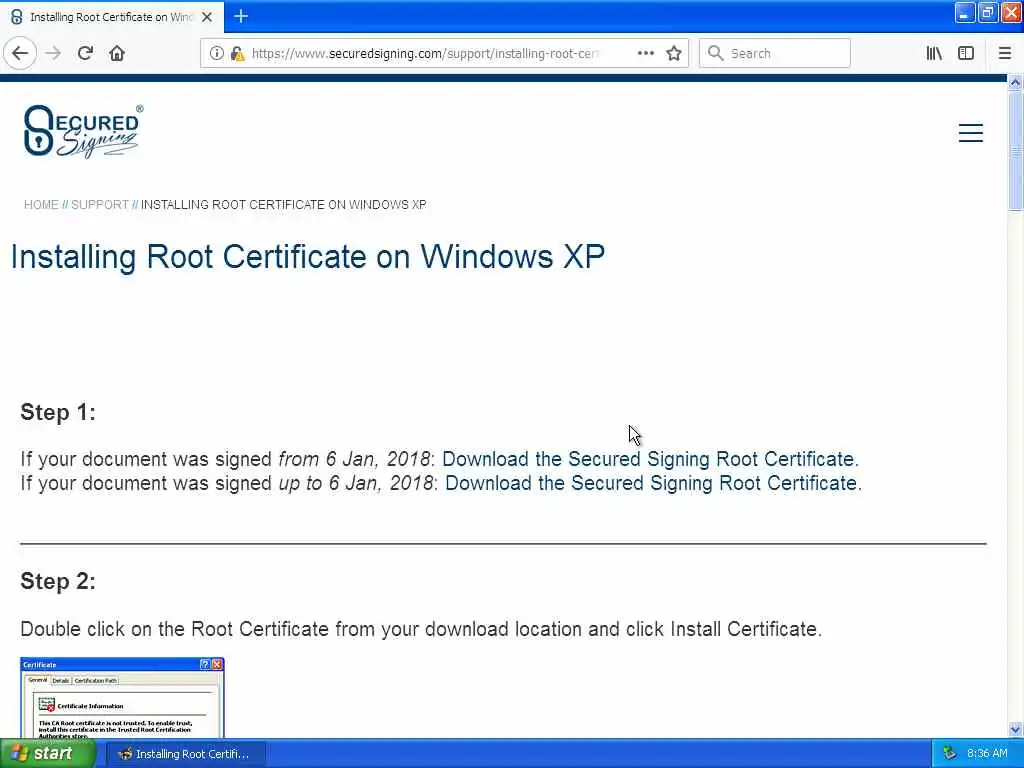Go back to the previous page
This screenshot has height=768, width=1024.
[20, 54]
